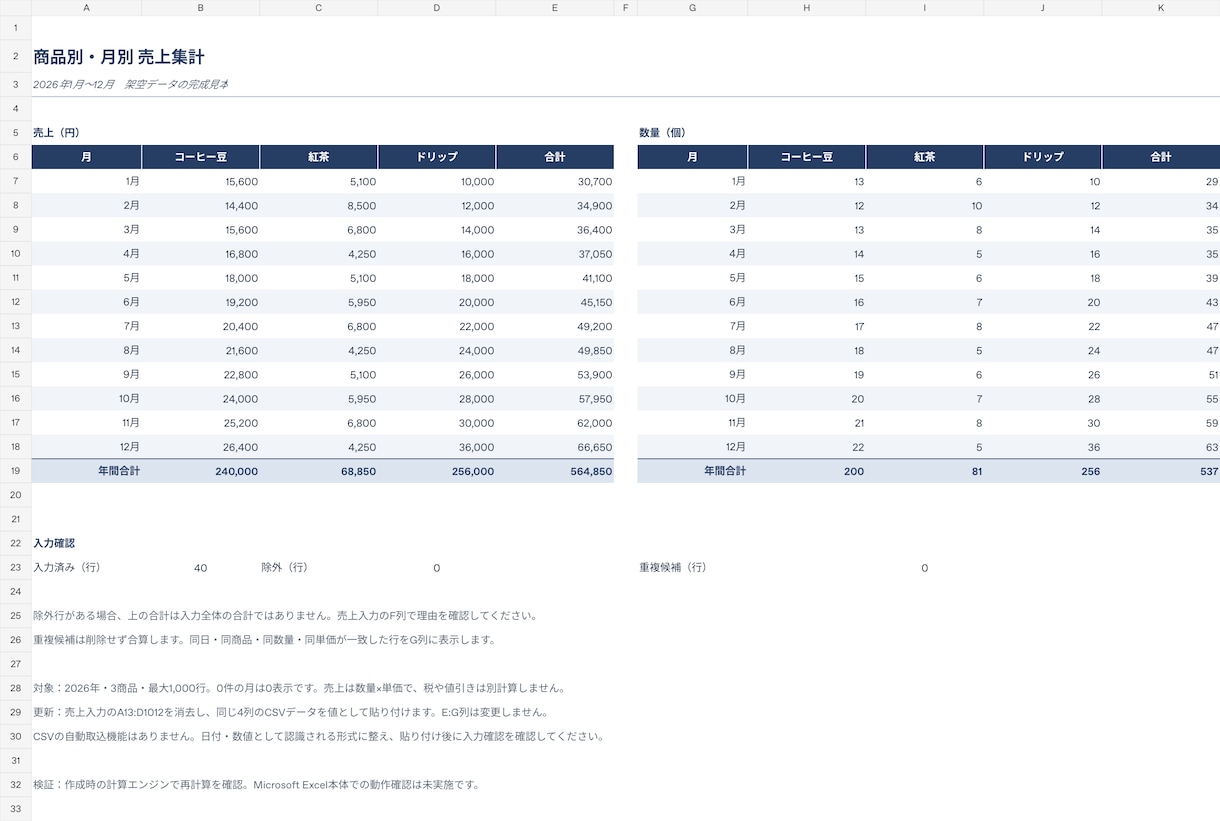Select cell 45,150 in 6月 row
The height and width of the screenshot is (821, 1220).
coord(555,302)
